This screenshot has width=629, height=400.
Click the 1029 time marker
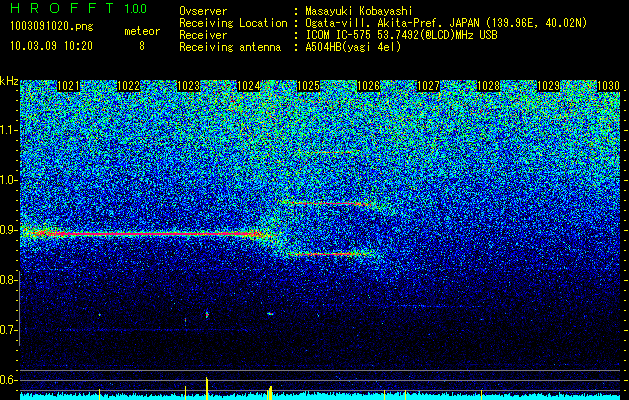click(x=548, y=86)
